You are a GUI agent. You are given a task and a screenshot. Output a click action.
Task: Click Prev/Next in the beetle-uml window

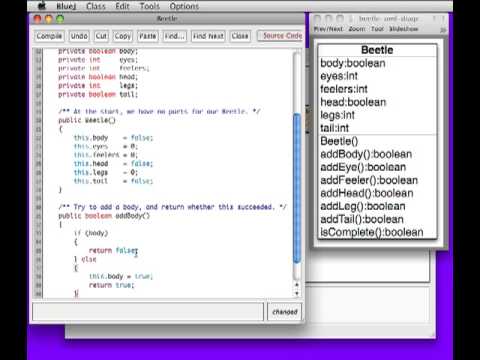328,29
